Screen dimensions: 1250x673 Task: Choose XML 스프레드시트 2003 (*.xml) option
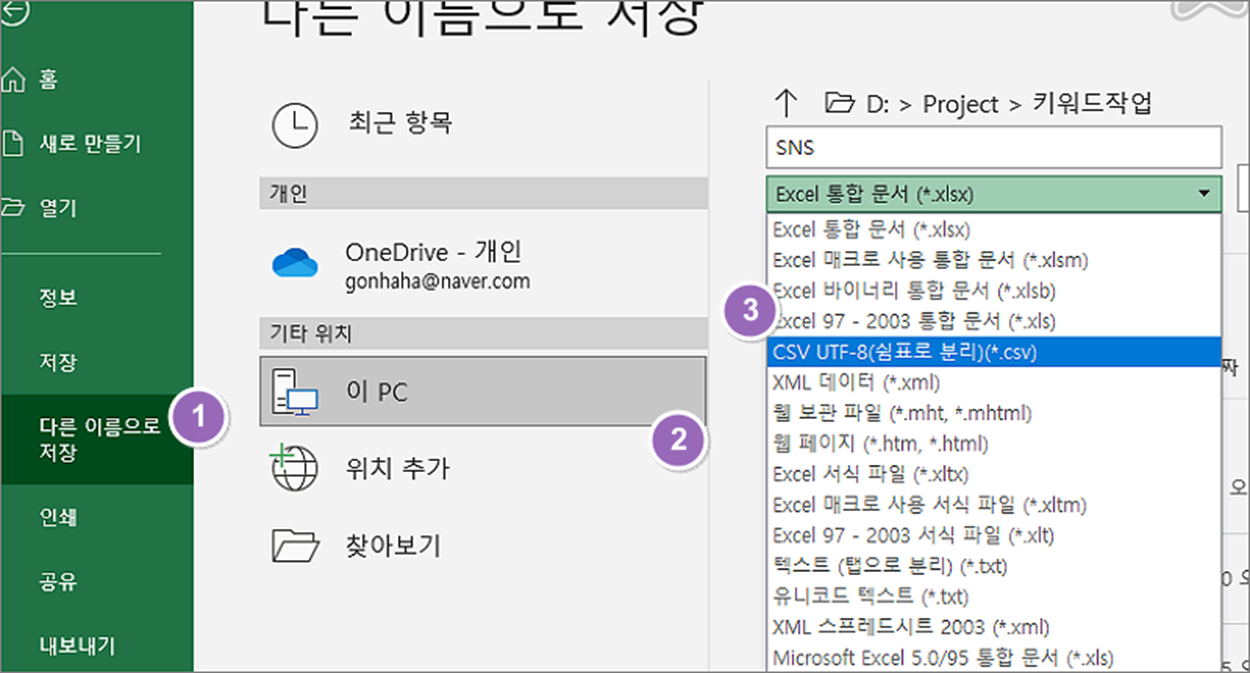click(994, 627)
